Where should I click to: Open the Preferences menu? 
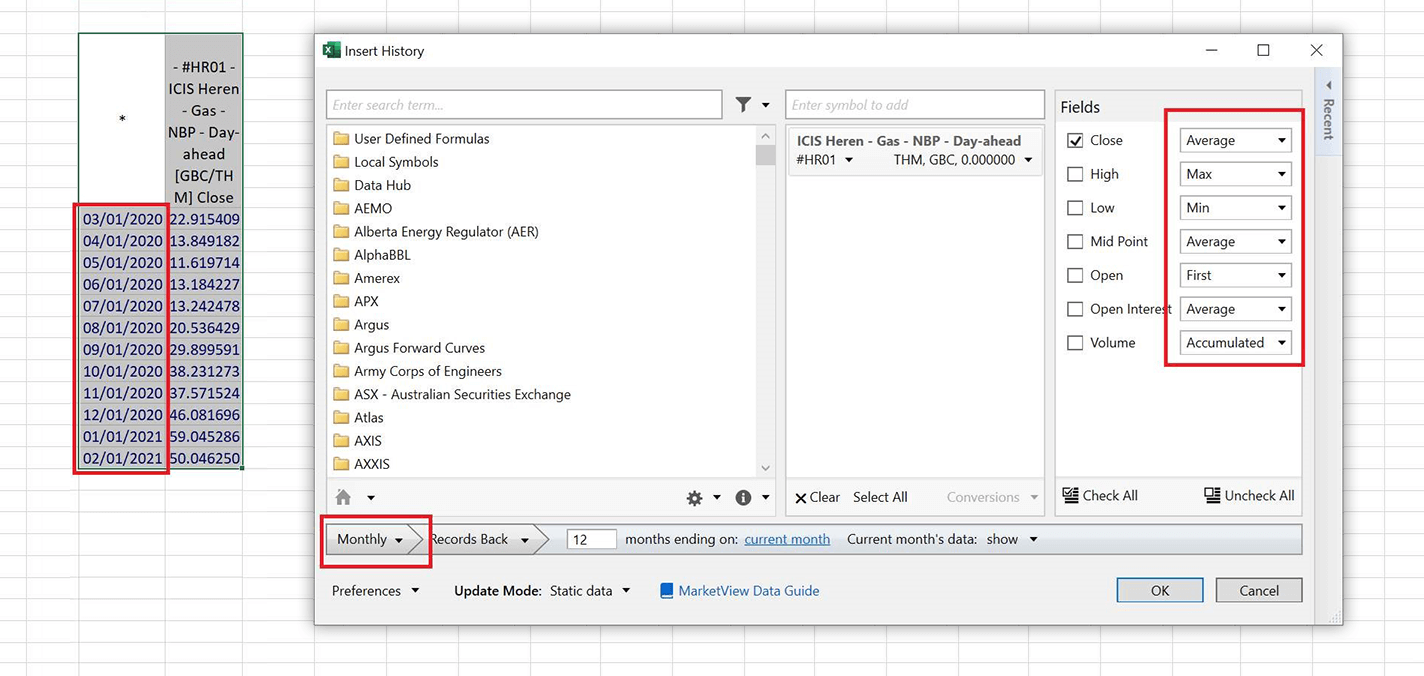coord(375,591)
